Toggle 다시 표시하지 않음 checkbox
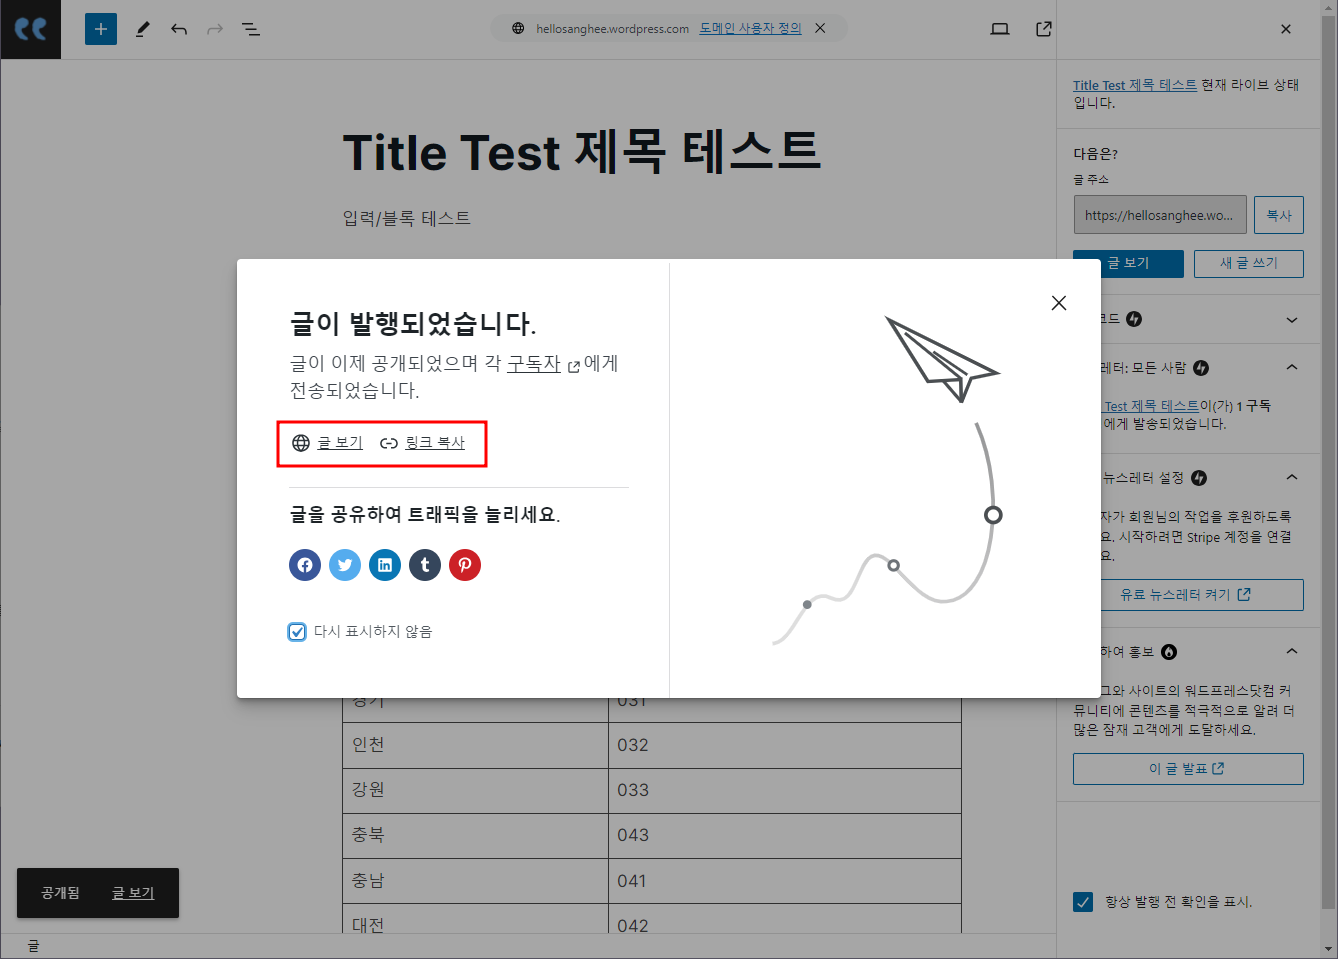The image size is (1338, 959). point(297,631)
